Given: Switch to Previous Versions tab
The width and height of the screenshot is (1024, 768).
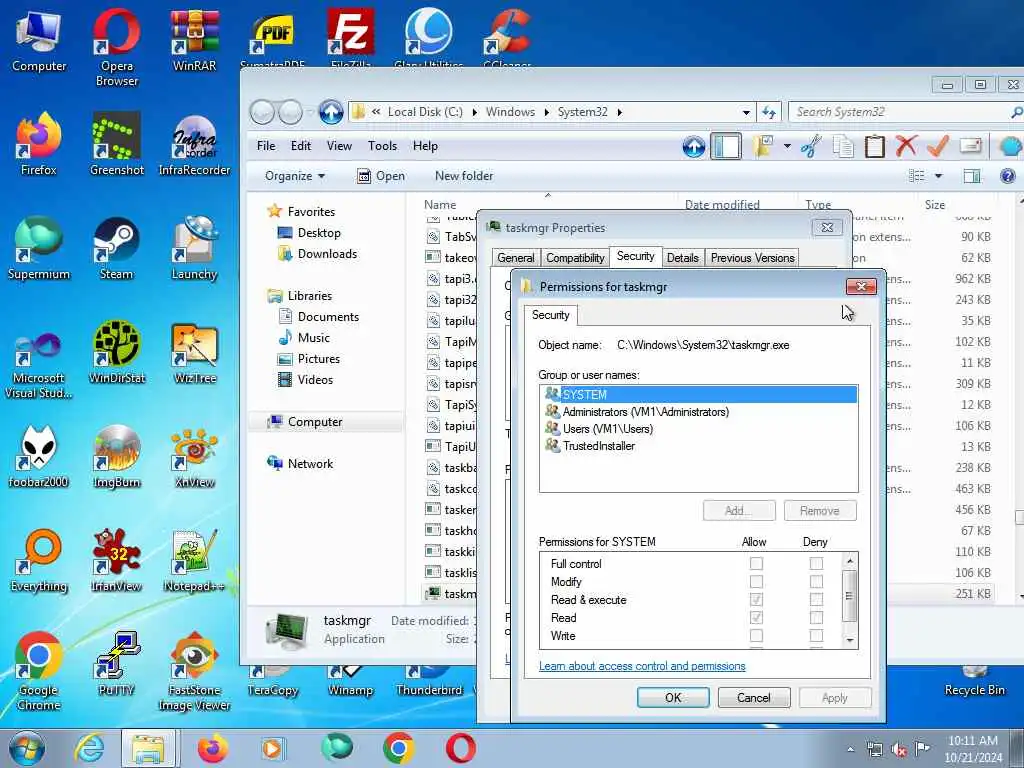Looking at the screenshot, I should coord(752,257).
